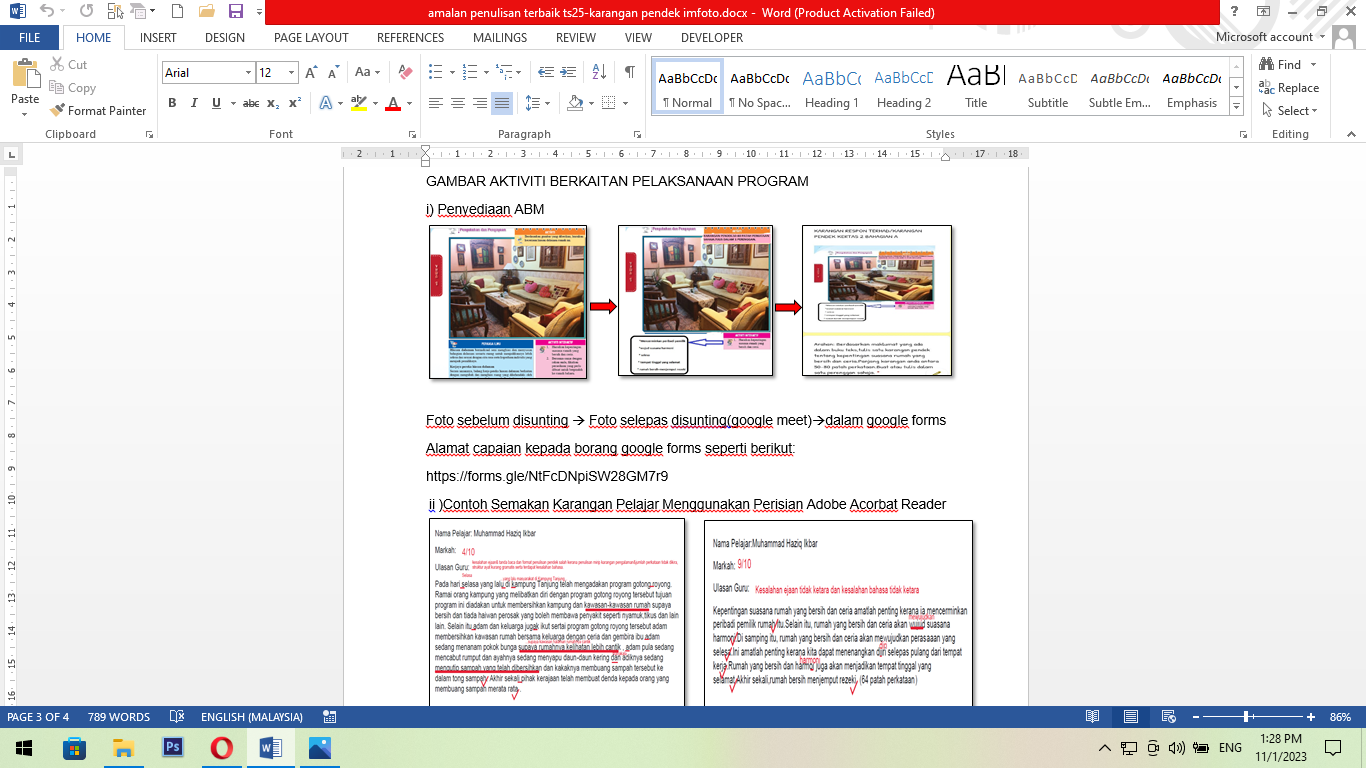1366x768 pixels.
Task: Switch to the DEVELOPER tab
Action: click(712, 38)
